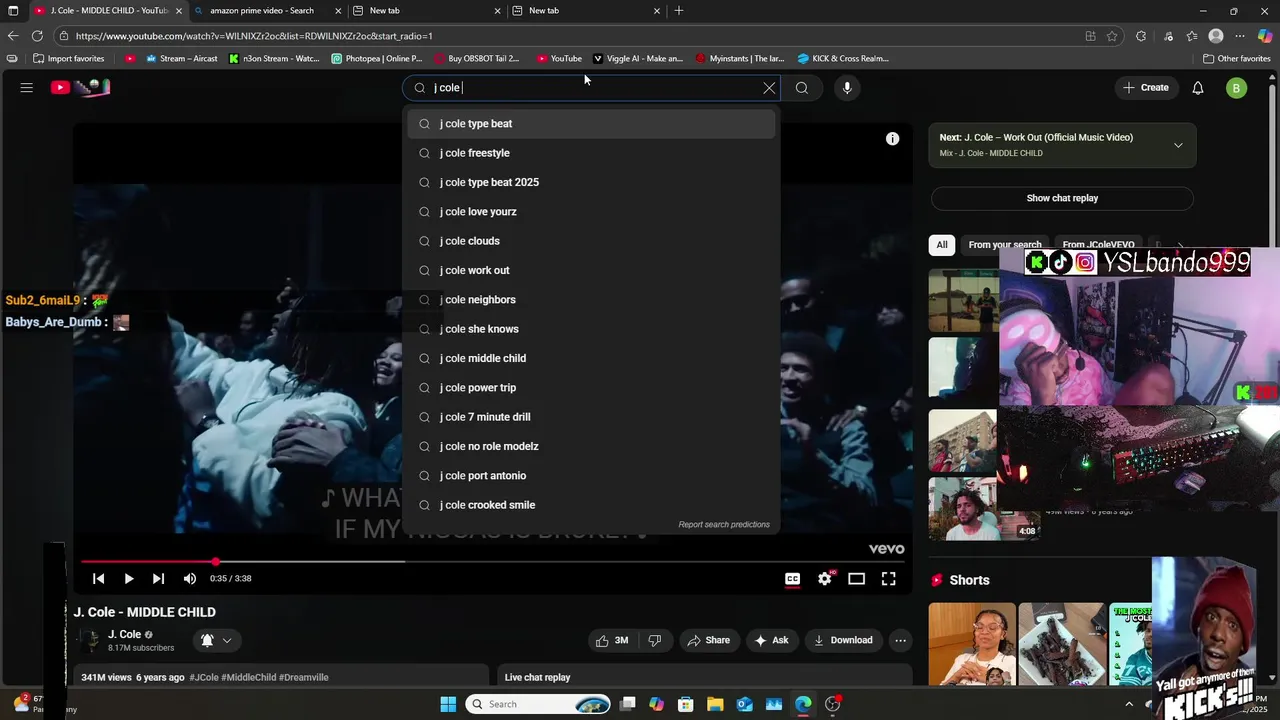This screenshot has height=720, width=1280.
Task: Play the paused video
Action: click(129, 579)
